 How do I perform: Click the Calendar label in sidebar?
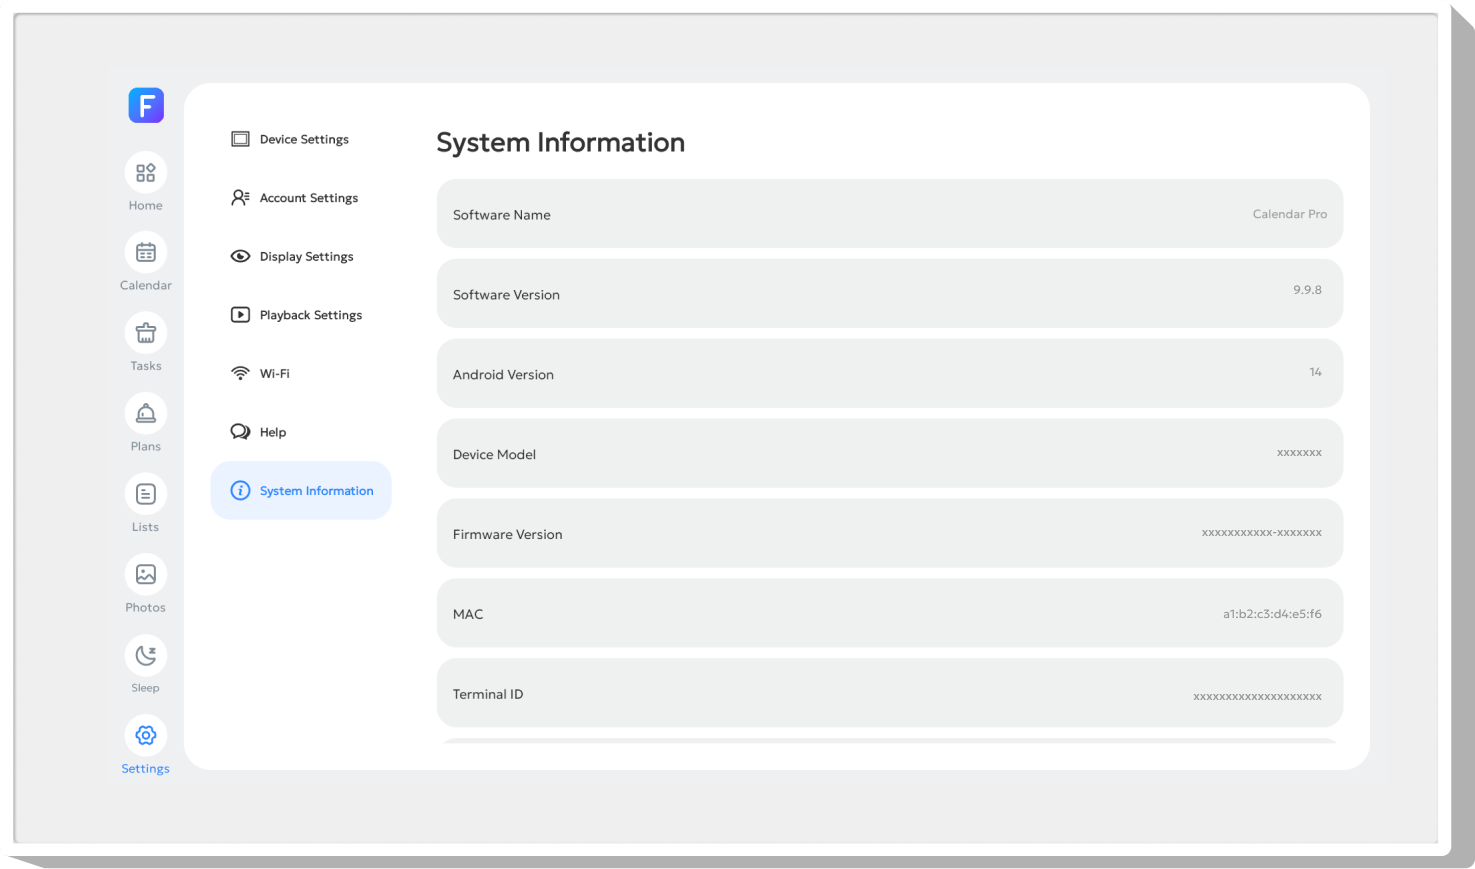[x=146, y=286]
